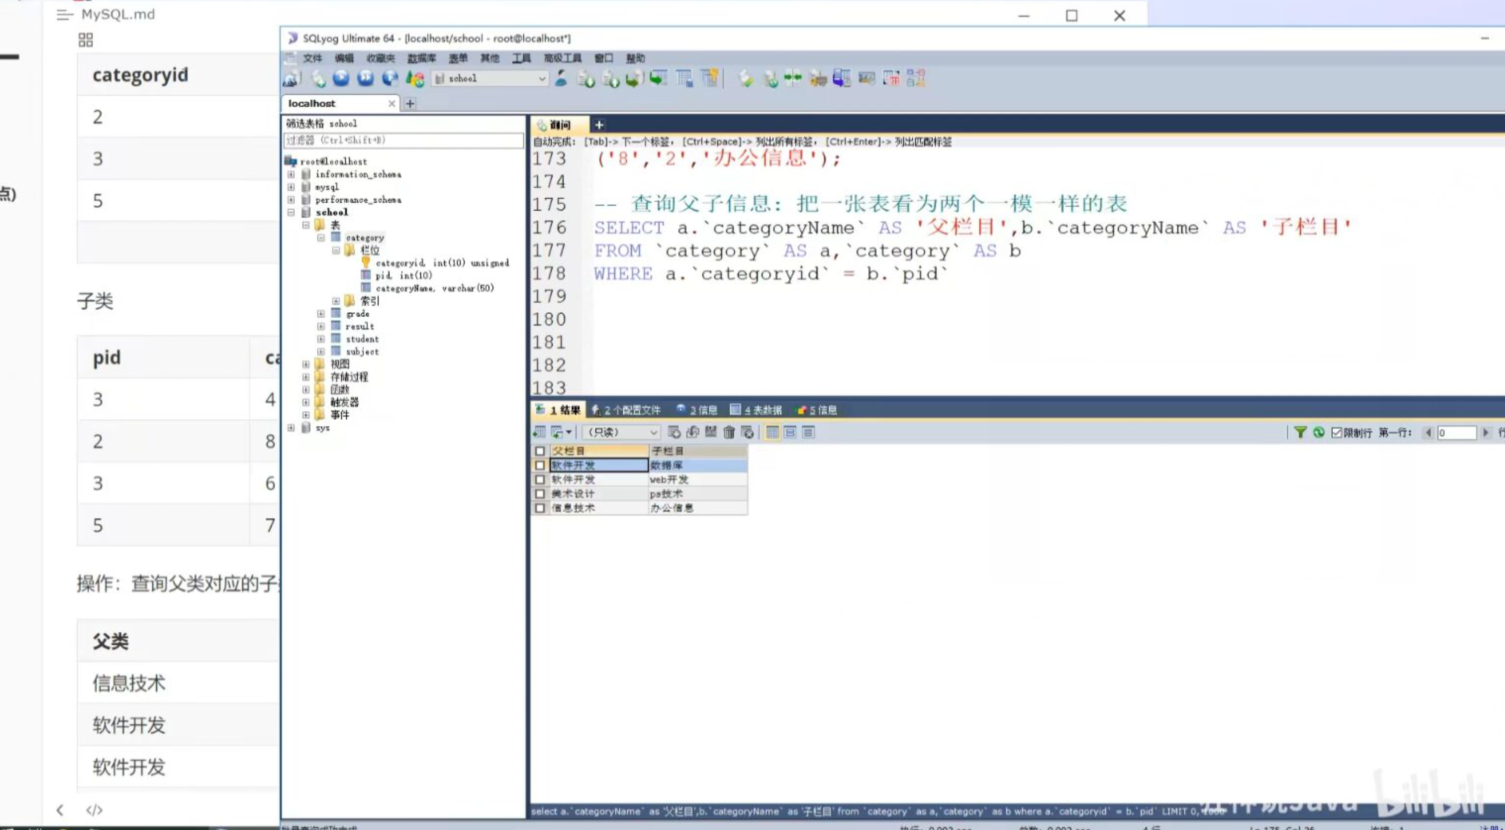
Task: Select the 办公信息 result cell
Action: pyautogui.click(x=697, y=508)
